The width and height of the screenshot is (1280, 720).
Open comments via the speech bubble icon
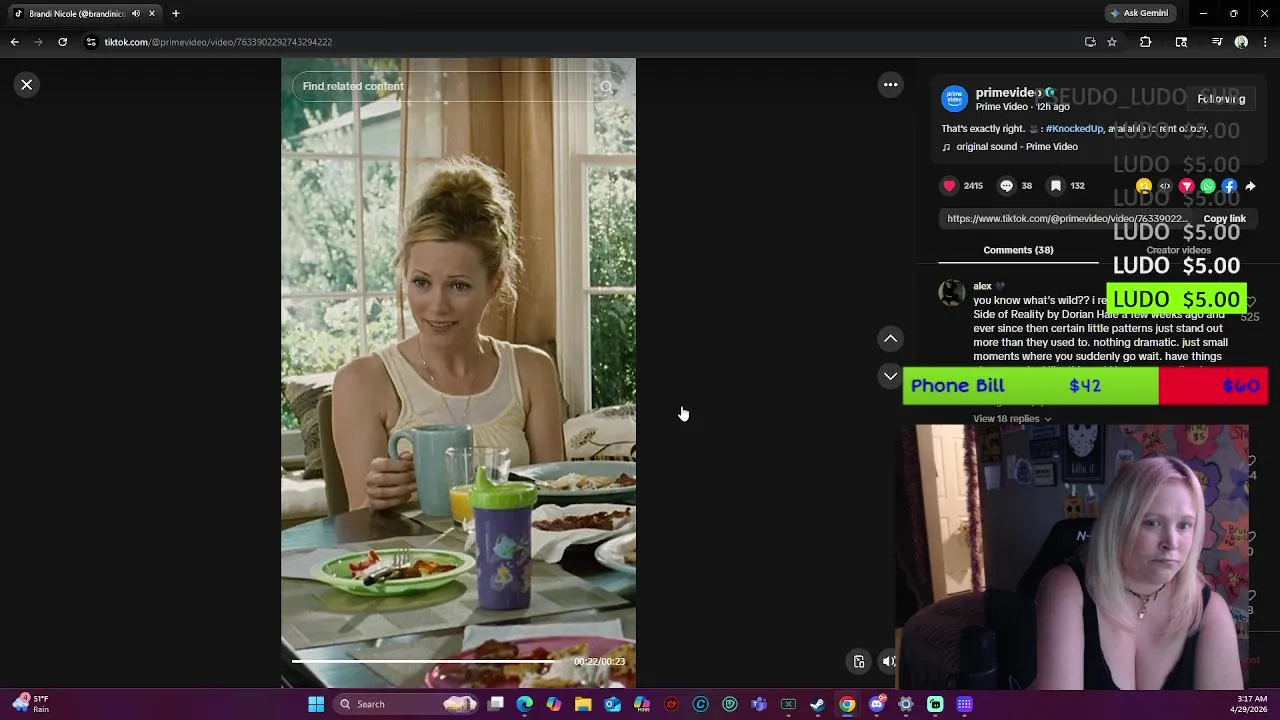tap(1006, 186)
